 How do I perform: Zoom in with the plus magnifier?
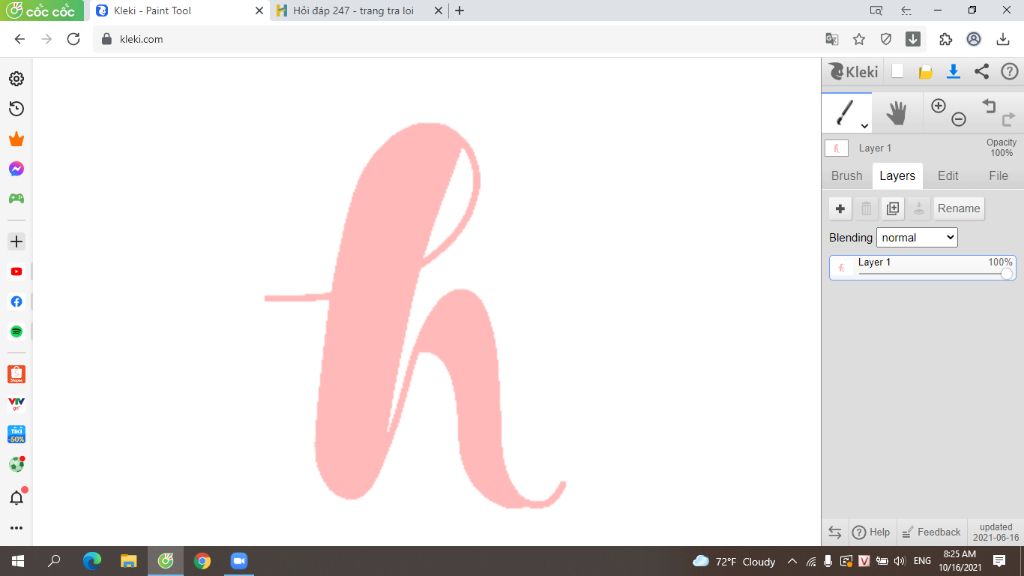[938, 106]
